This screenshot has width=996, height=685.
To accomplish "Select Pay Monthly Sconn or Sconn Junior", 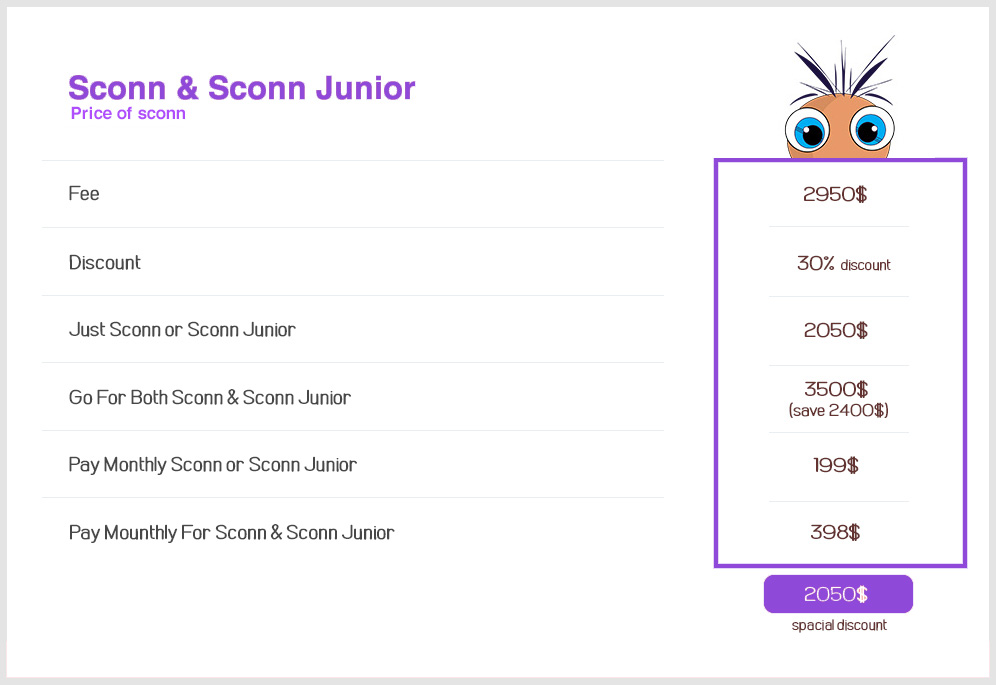I will [x=212, y=465].
